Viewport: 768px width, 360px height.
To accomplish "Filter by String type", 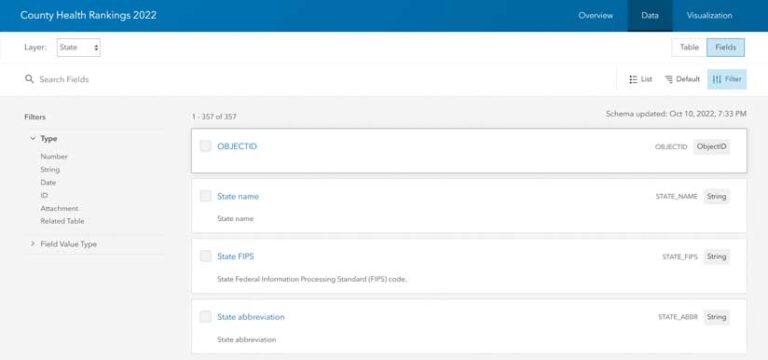I will (50, 169).
